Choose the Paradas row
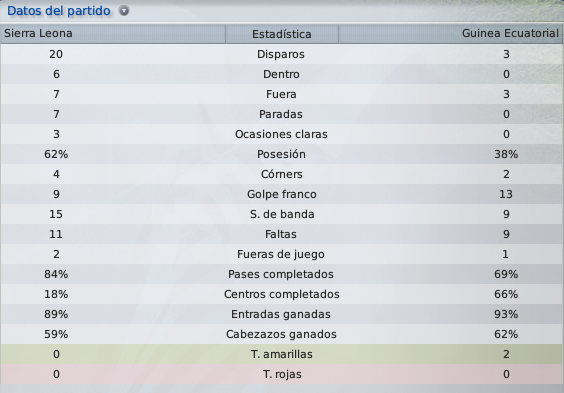The height and width of the screenshot is (393, 564). (282, 114)
